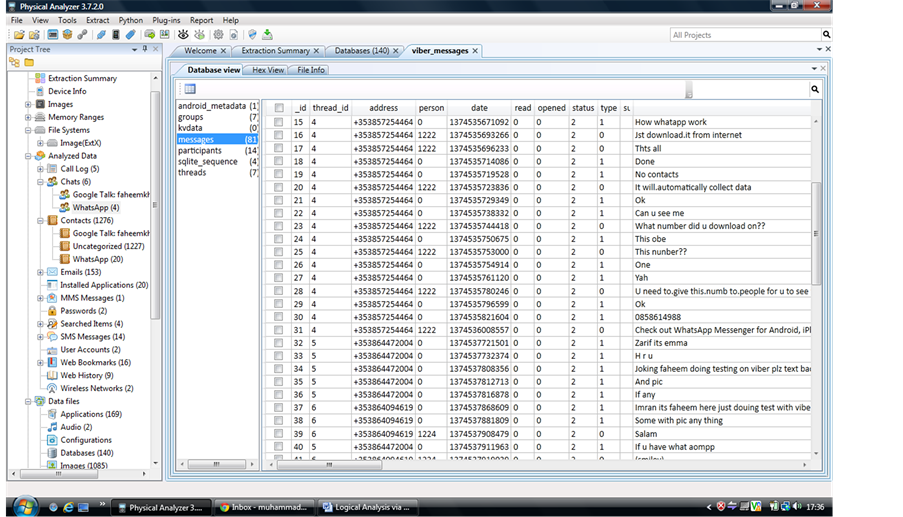Click the tree view icon in Project Tree
Viewport: 903px width, 517px height.
[x=14, y=62]
